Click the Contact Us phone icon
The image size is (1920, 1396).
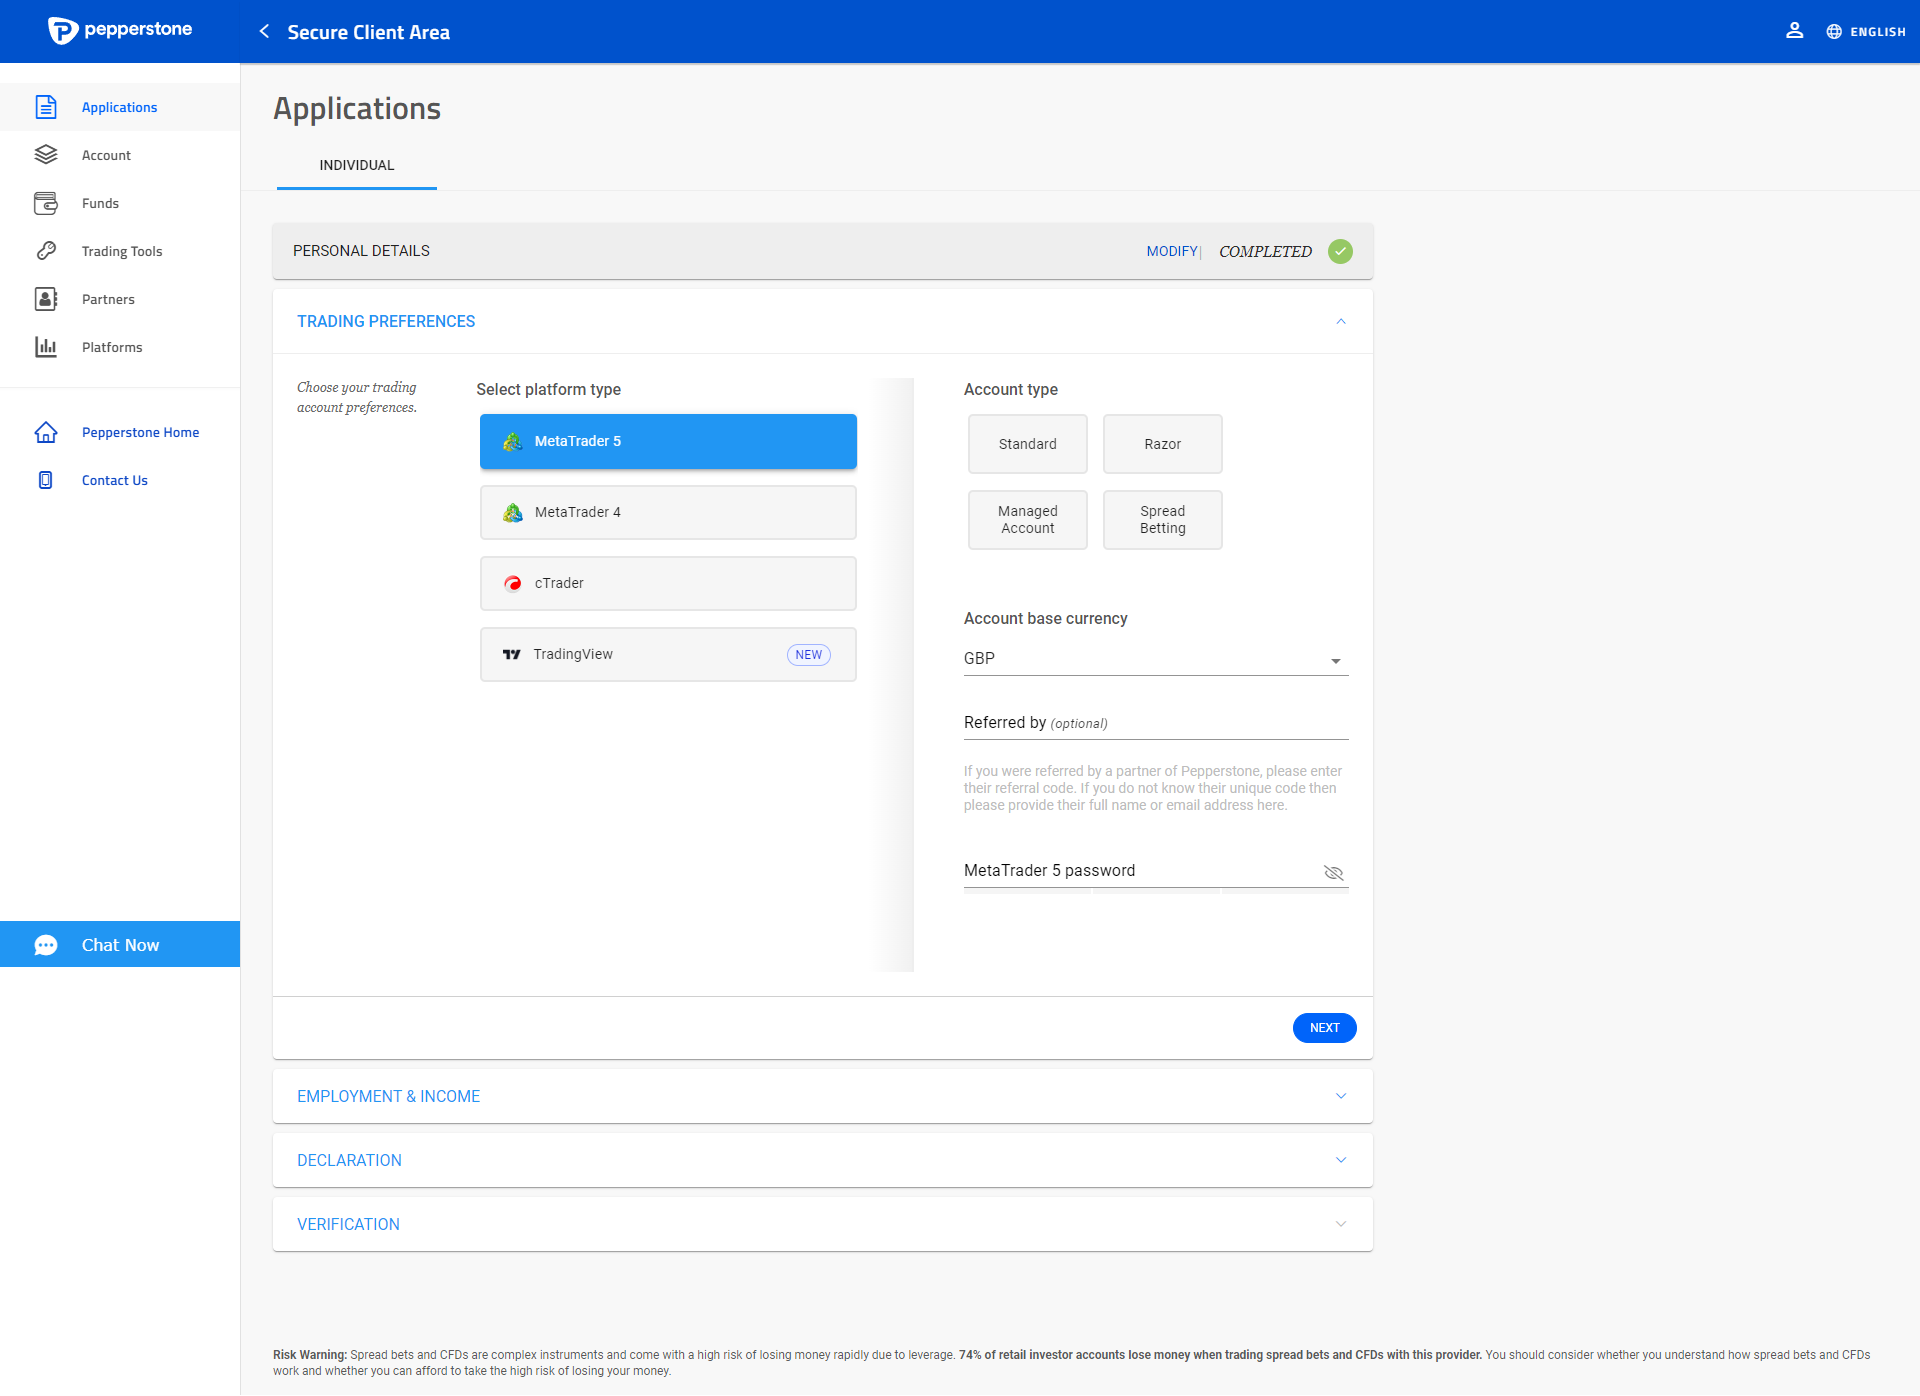coord(46,480)
